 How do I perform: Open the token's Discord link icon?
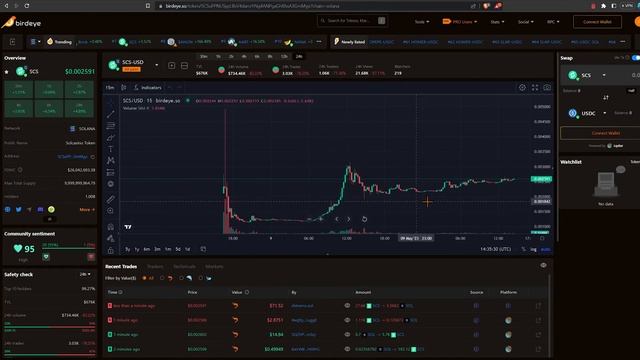point(40,209)
